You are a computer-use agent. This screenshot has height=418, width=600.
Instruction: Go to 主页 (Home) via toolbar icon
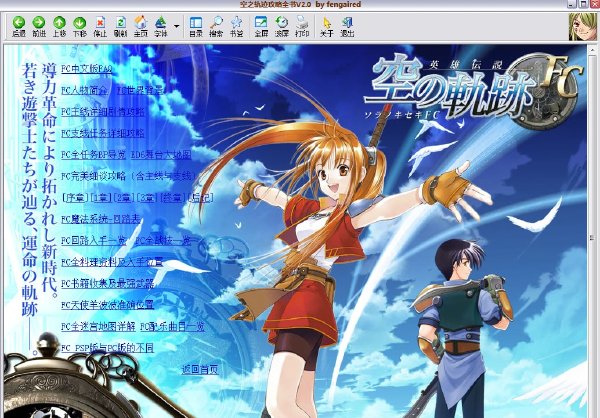[x=141, y=26]
